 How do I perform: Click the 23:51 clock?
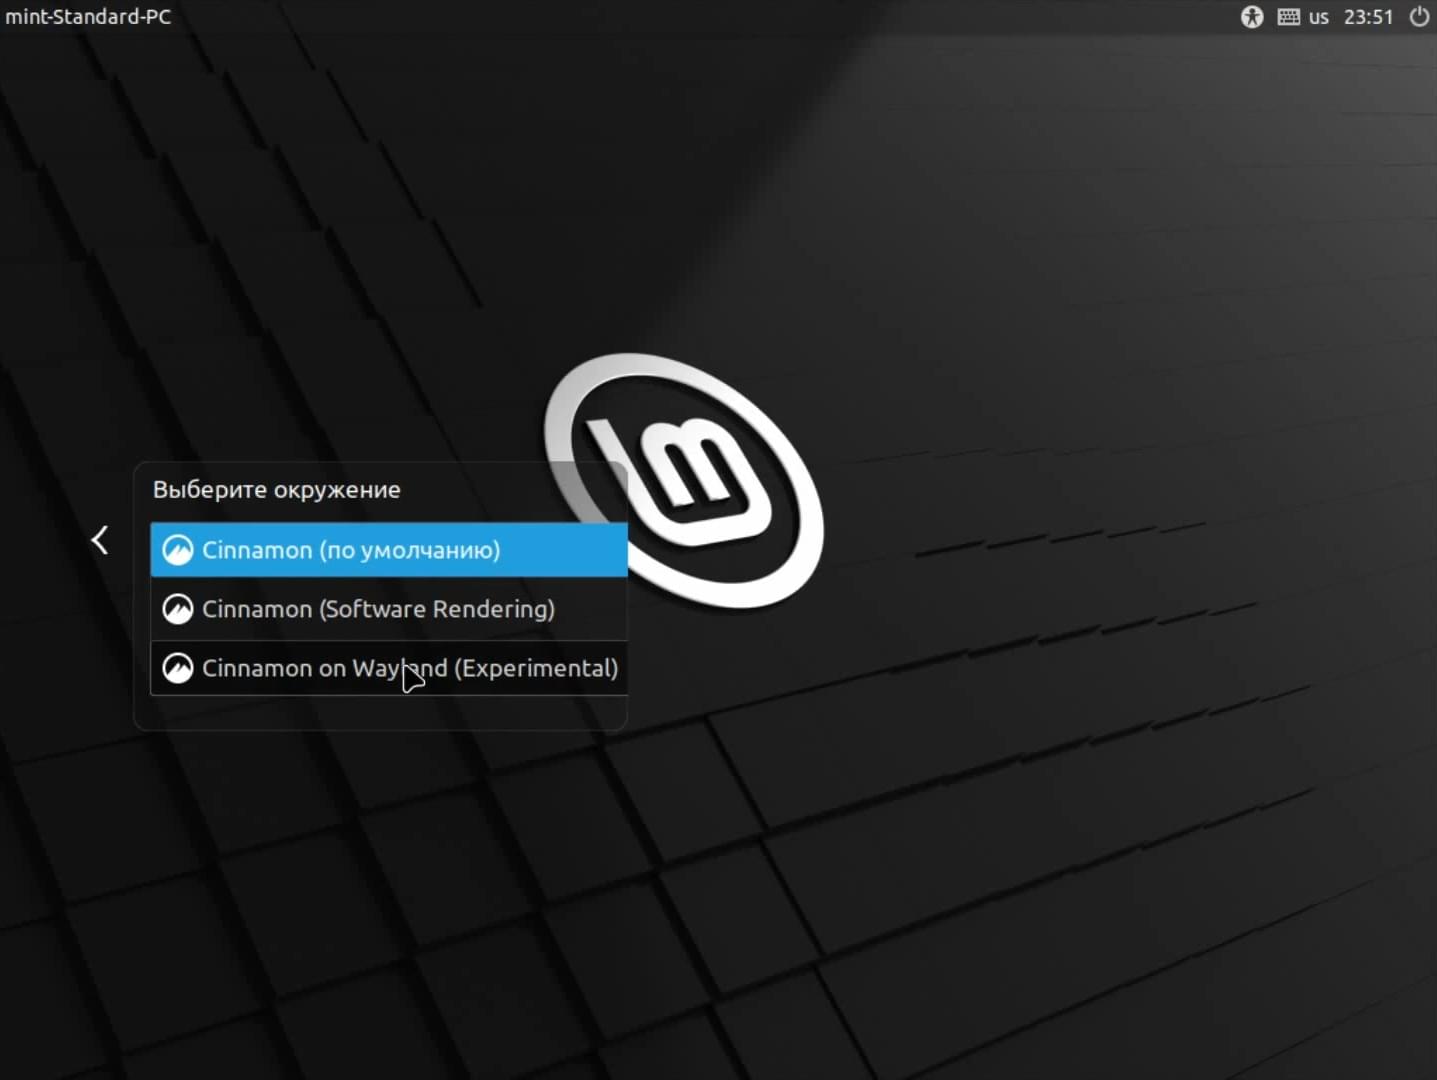click(x=1368, y=17)
